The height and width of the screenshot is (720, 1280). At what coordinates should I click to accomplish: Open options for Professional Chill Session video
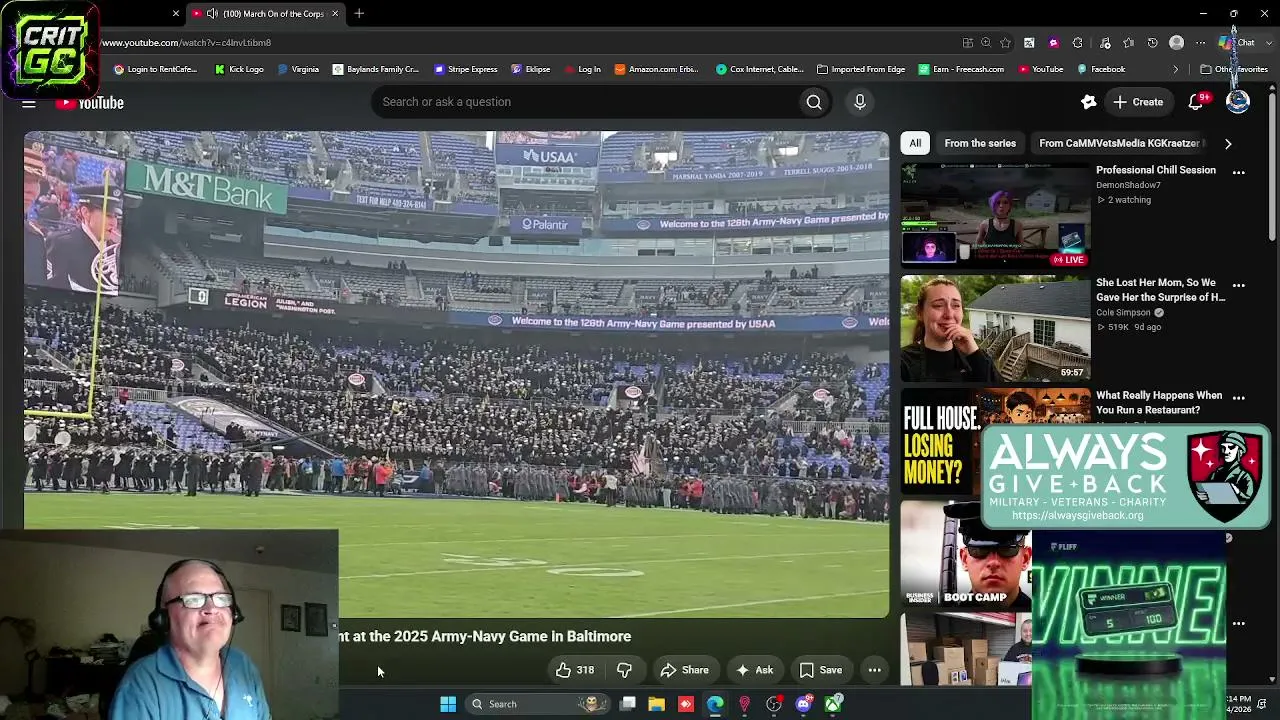[x=1239, y=172]
